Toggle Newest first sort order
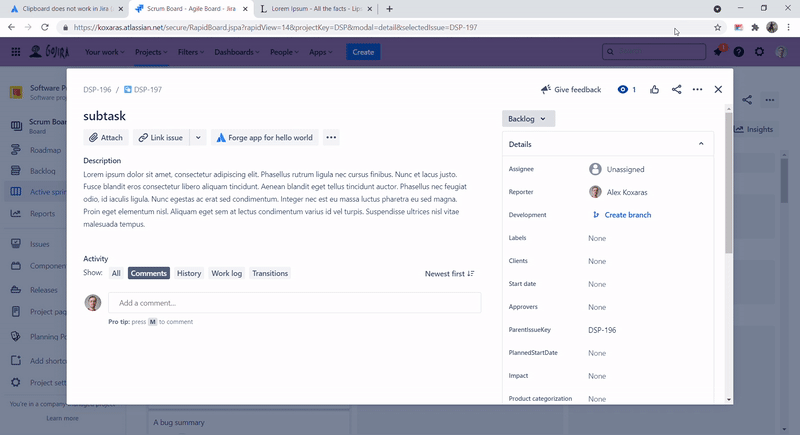800x435 pixels. [449, 274]
